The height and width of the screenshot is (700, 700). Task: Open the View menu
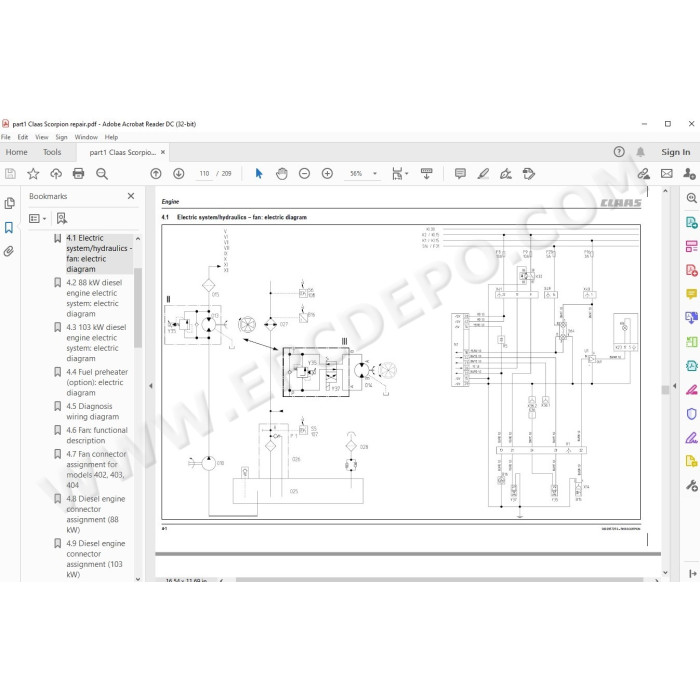click(42, 137)
